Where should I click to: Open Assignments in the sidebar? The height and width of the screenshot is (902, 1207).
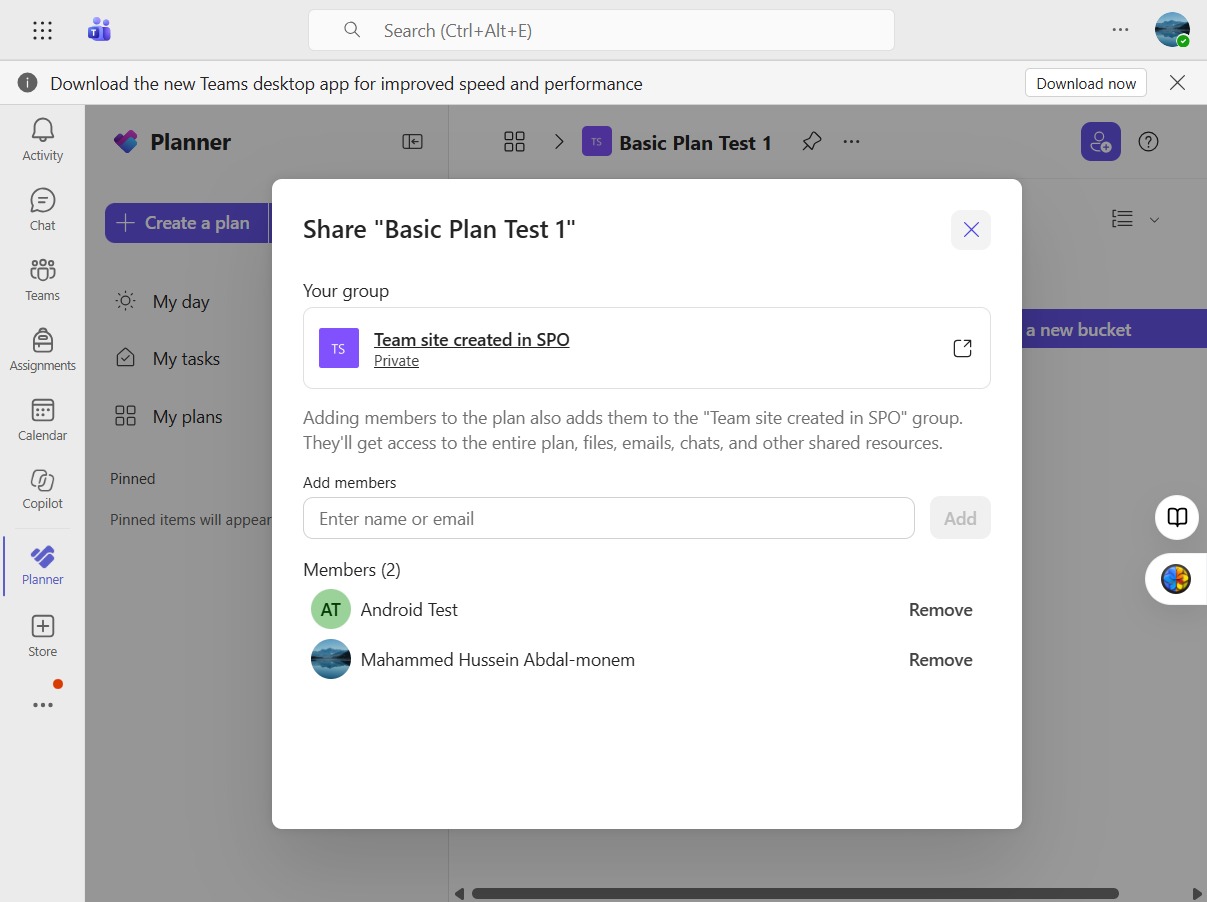point(42,349)
